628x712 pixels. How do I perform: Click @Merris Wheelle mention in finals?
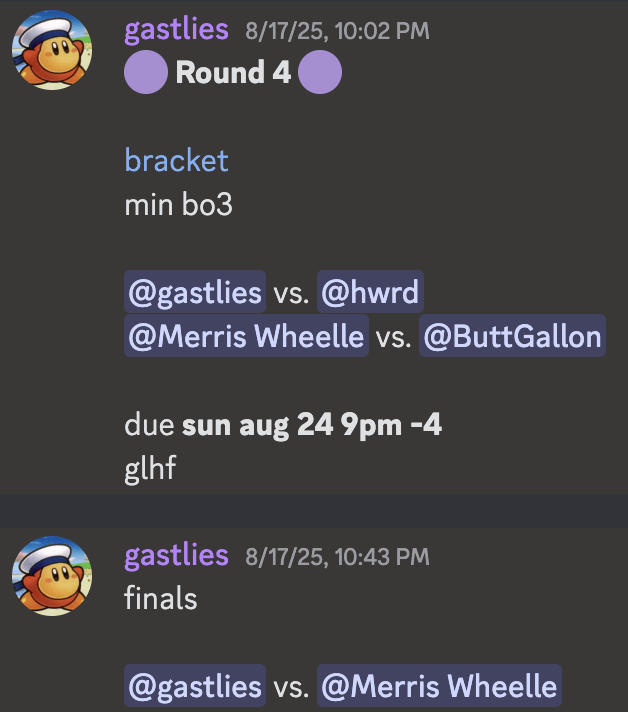(439, 685)
